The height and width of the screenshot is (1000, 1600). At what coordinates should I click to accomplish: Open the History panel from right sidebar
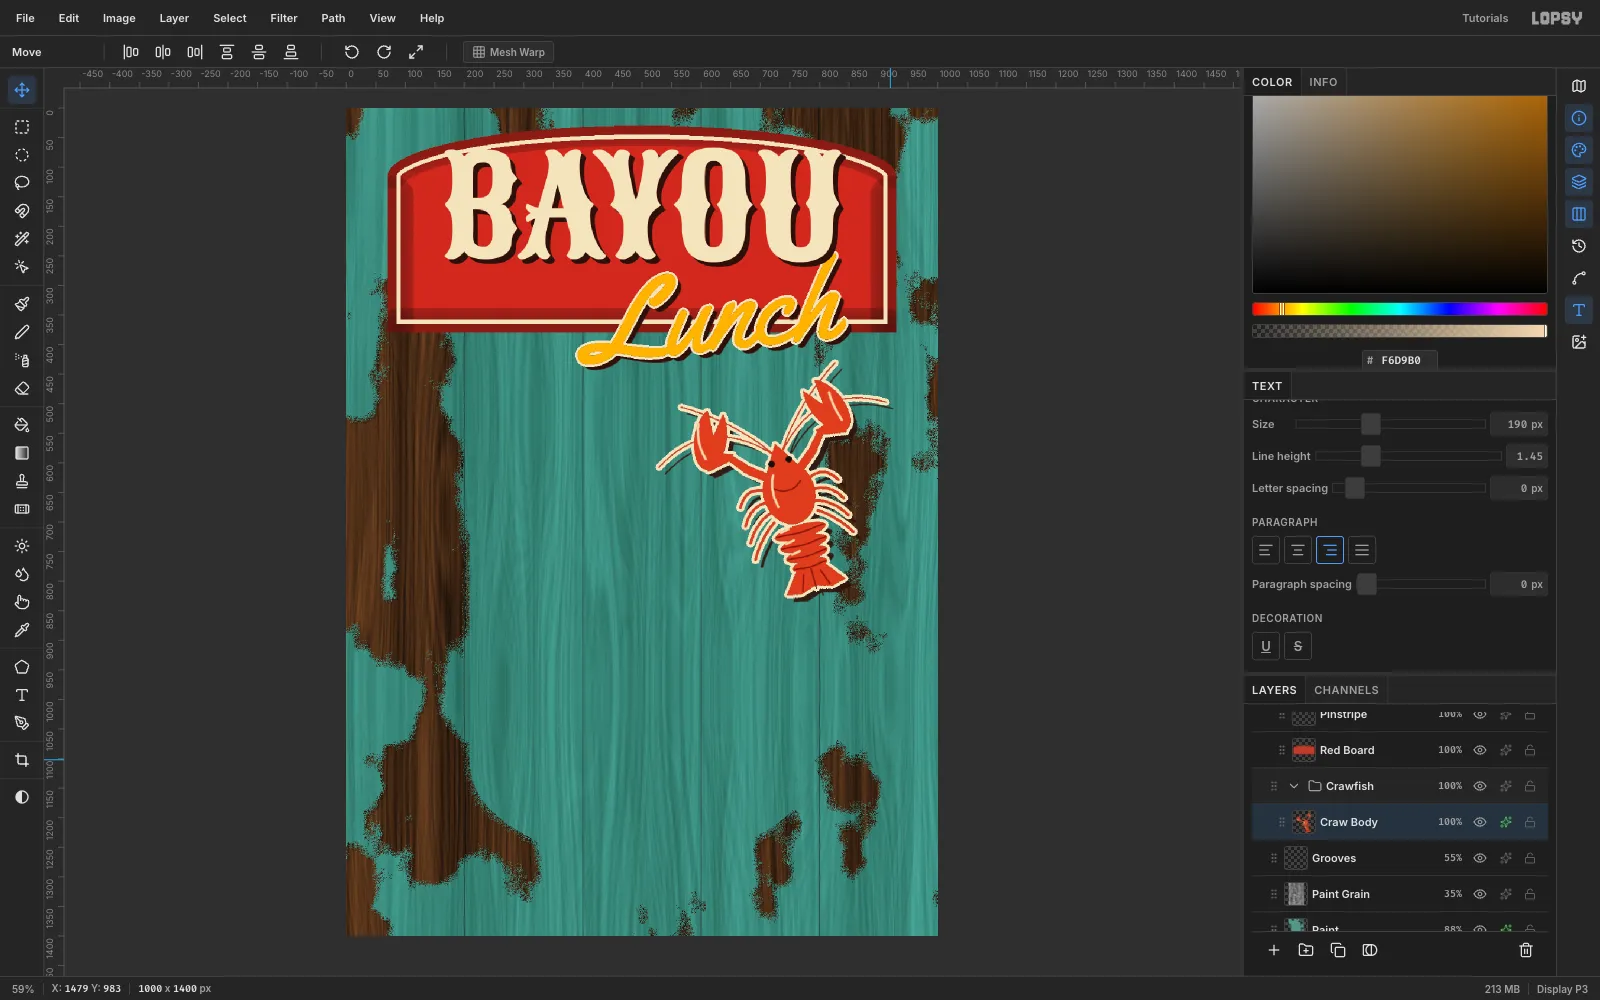coord(1579,246)
